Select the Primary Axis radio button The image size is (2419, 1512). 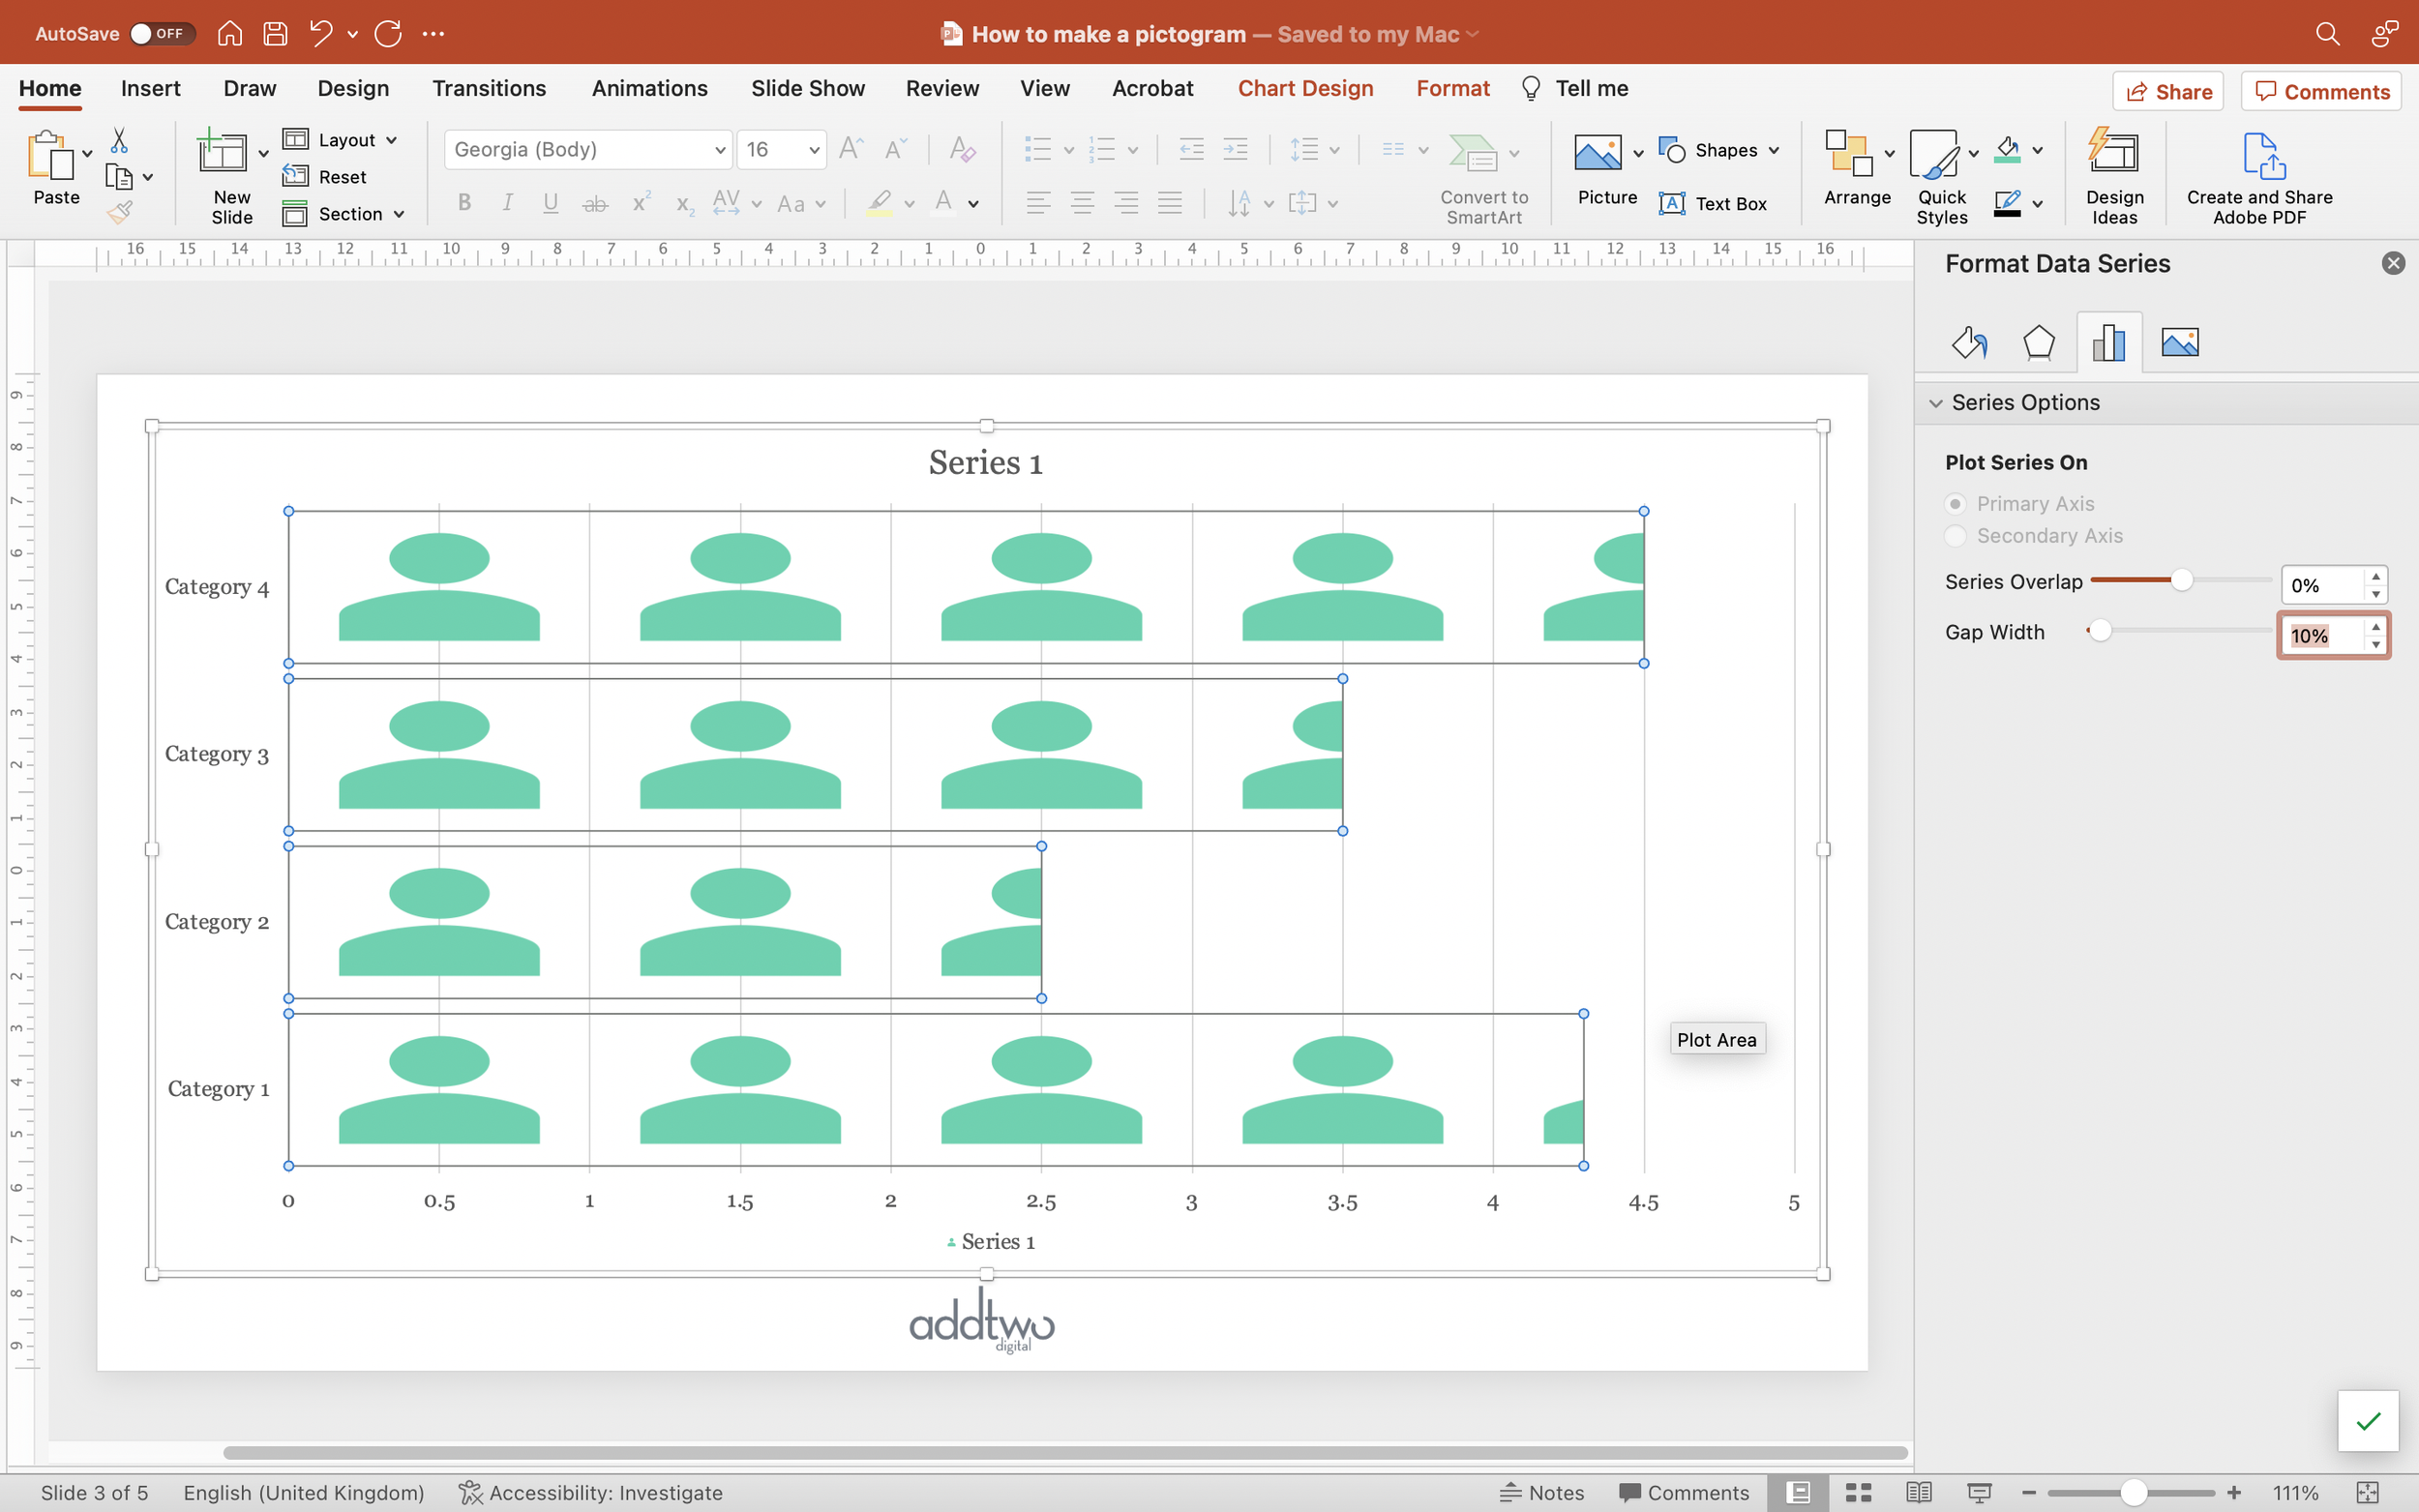pos(1955,504)
